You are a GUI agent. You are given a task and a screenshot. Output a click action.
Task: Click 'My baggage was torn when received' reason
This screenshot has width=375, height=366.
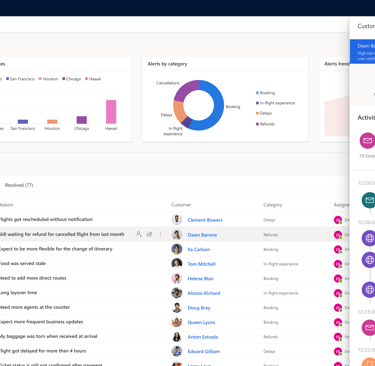pyautogui.click(x=48, y=336)
